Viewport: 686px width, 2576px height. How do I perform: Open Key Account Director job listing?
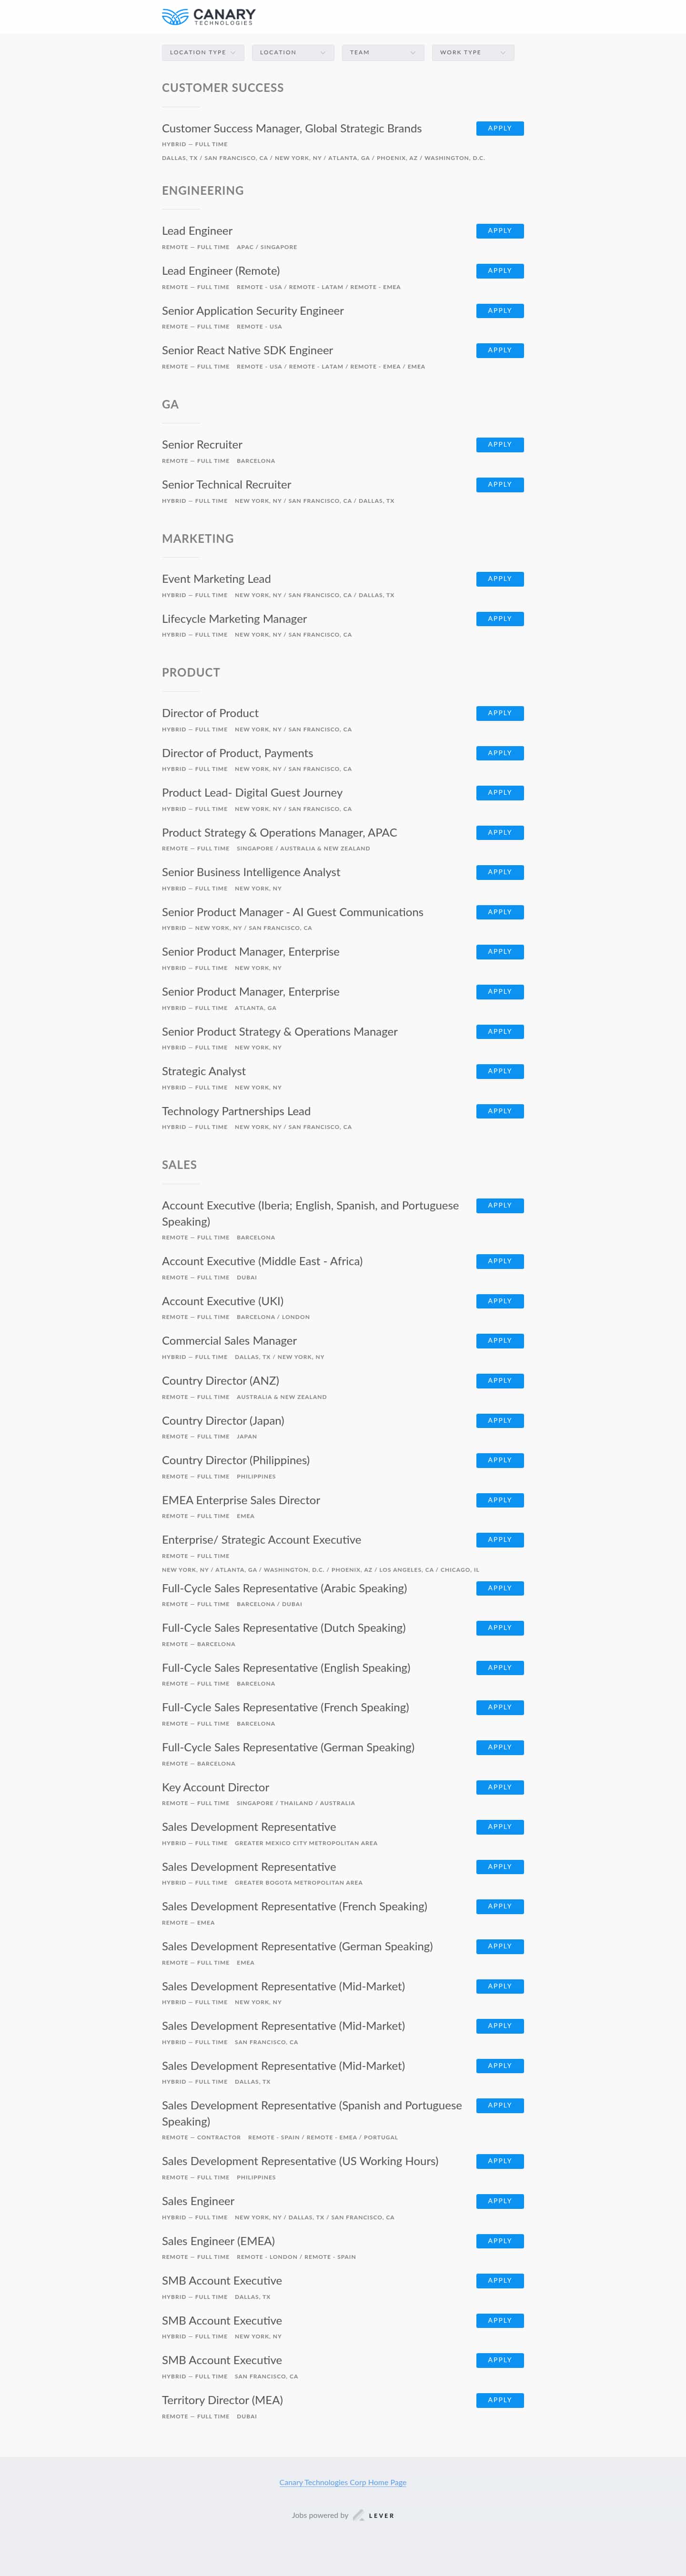pos(215,1787)
